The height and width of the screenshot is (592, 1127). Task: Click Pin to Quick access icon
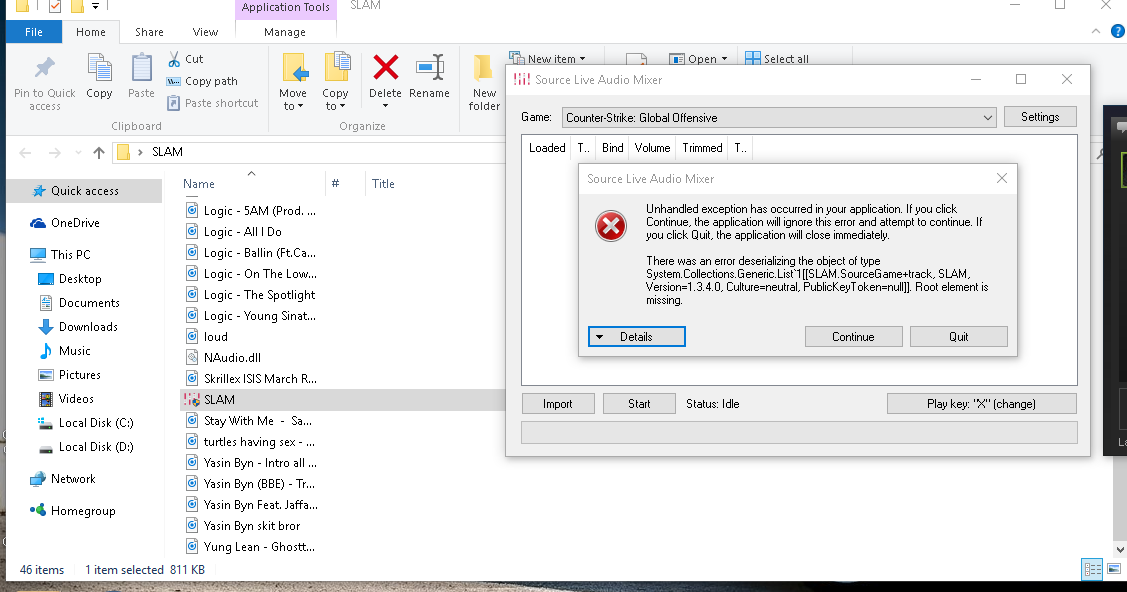[45, 68]
